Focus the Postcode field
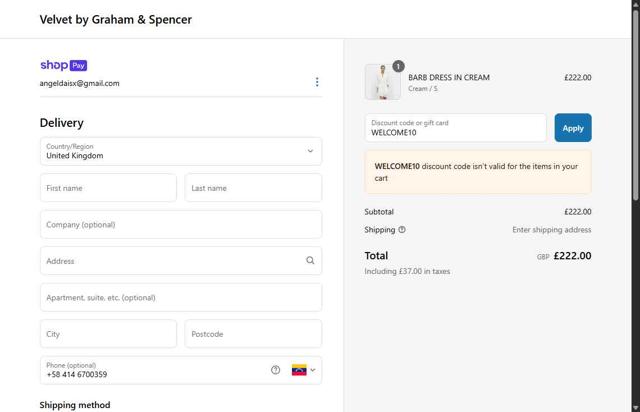The image size is (640, 412). (253, 334)
